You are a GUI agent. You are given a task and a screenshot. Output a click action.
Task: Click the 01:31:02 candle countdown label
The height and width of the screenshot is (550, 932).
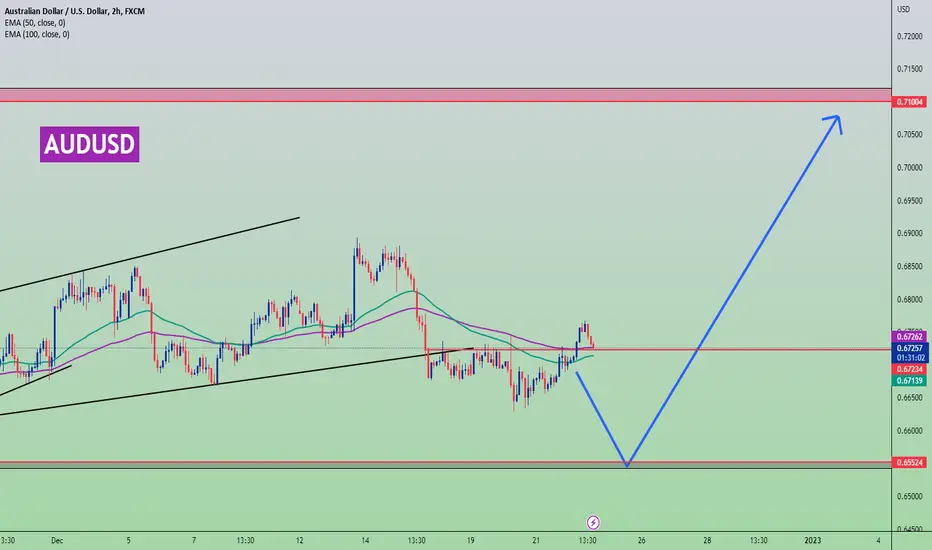[x=909, y=358]
